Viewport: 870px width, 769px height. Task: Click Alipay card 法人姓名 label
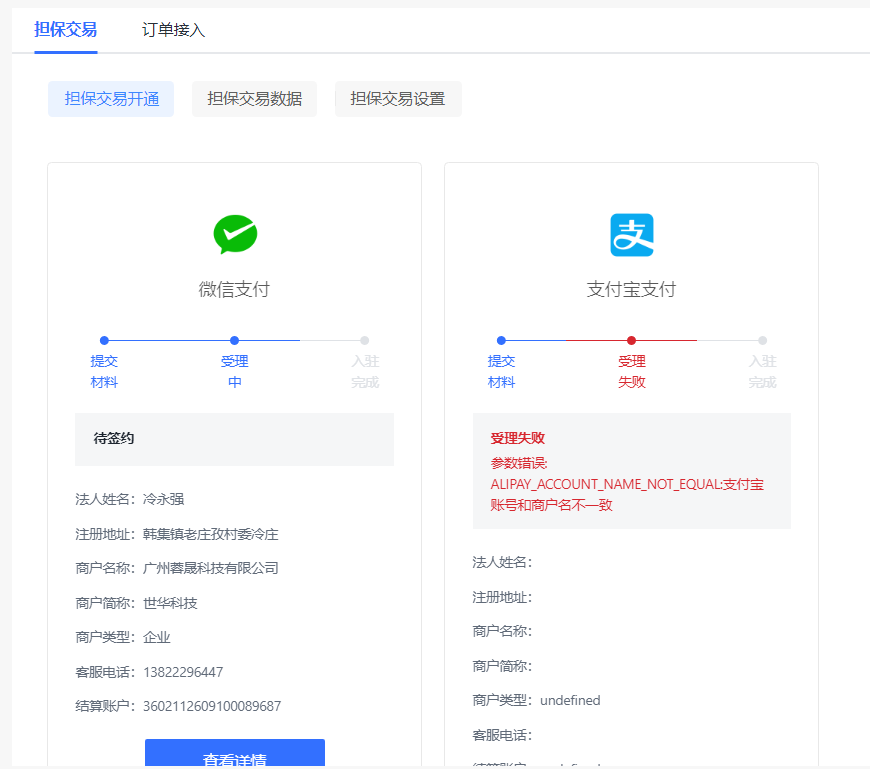(502, 563)
